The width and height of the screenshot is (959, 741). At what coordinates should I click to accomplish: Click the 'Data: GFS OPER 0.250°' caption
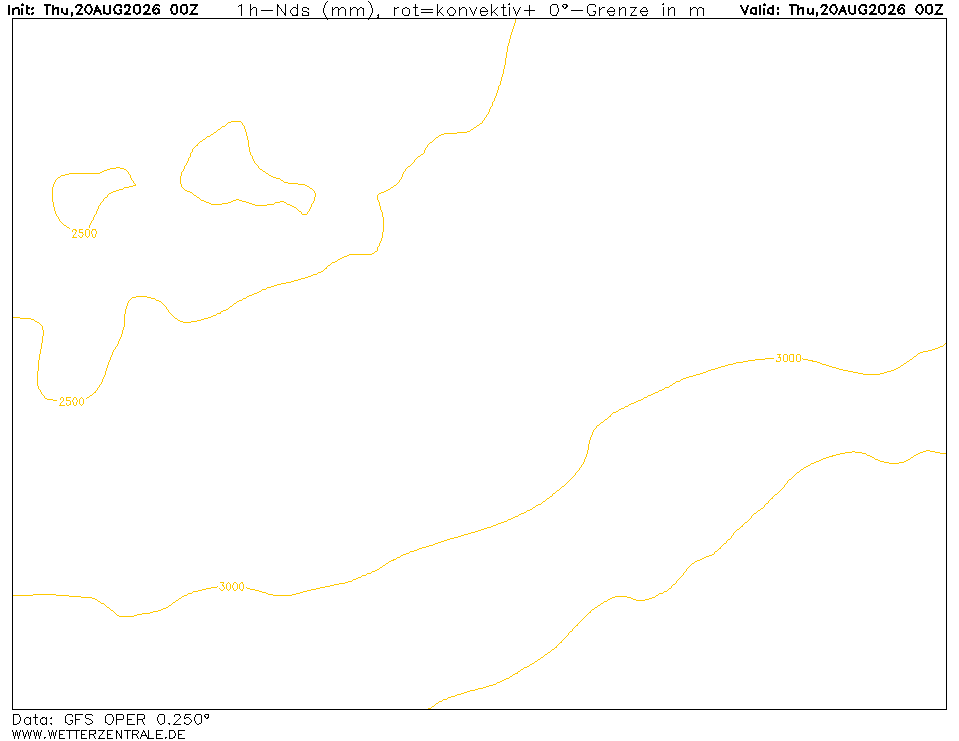(x=111, y=719)
